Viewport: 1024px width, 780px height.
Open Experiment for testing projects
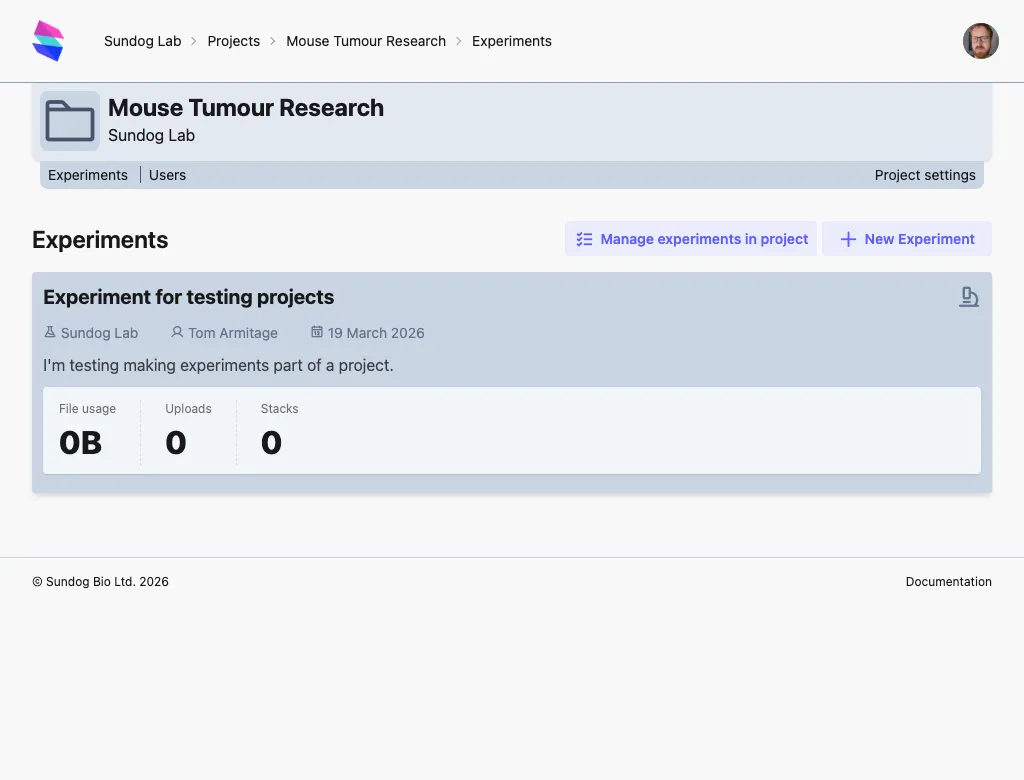coord(188,297)
